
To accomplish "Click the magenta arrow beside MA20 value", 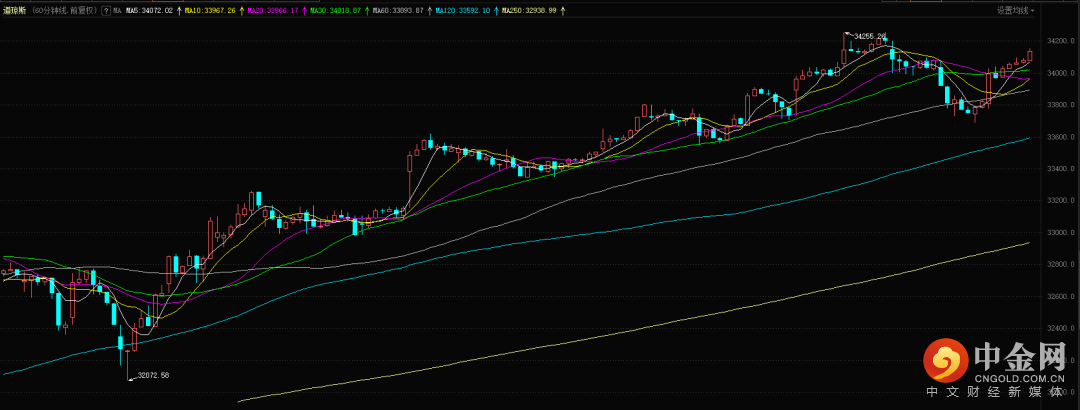I will pyautogui.click(x=304, y=11).
